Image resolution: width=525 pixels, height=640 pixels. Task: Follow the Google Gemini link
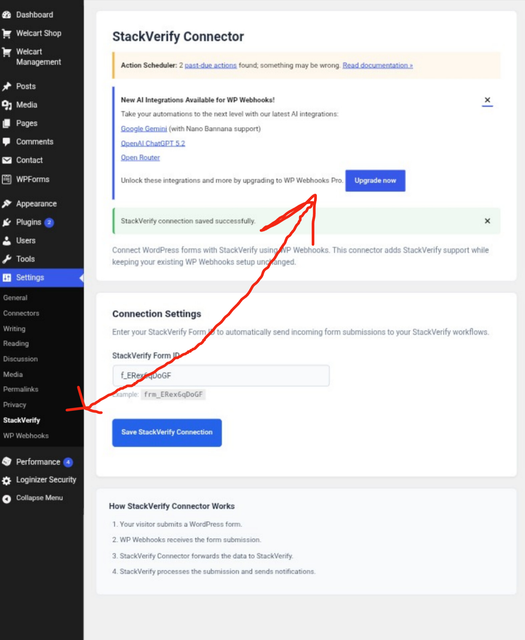pos(144,129)
